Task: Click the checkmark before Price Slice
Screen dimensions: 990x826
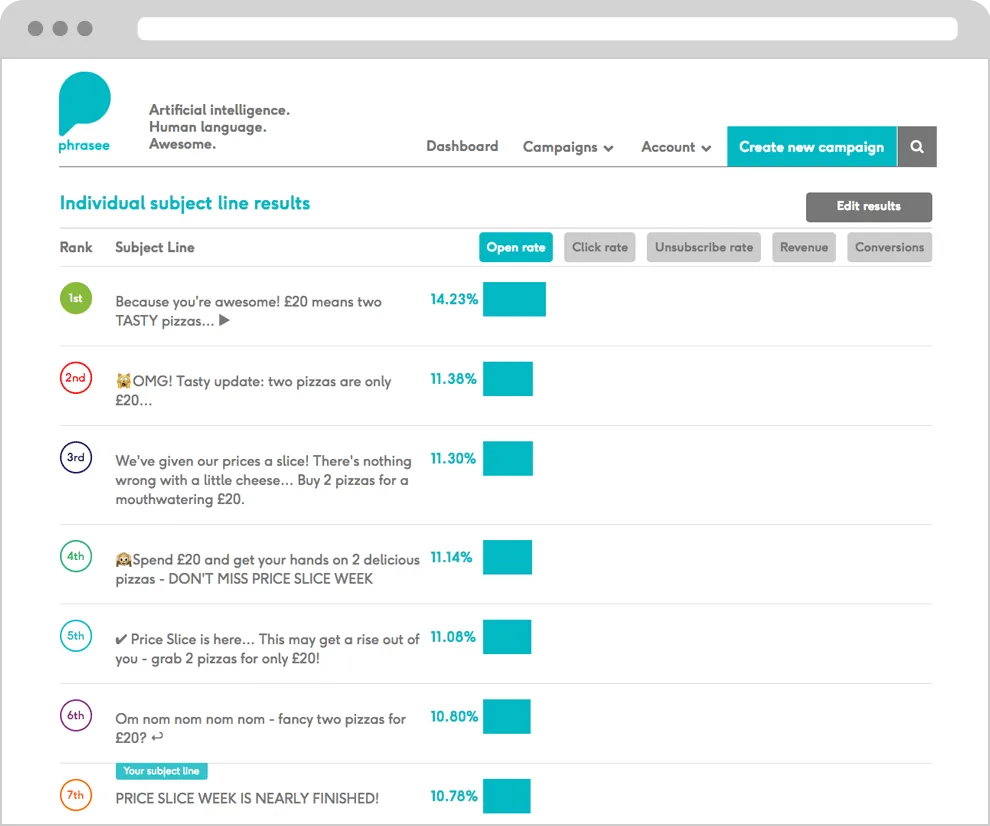Action: click(x=121, y=640)
